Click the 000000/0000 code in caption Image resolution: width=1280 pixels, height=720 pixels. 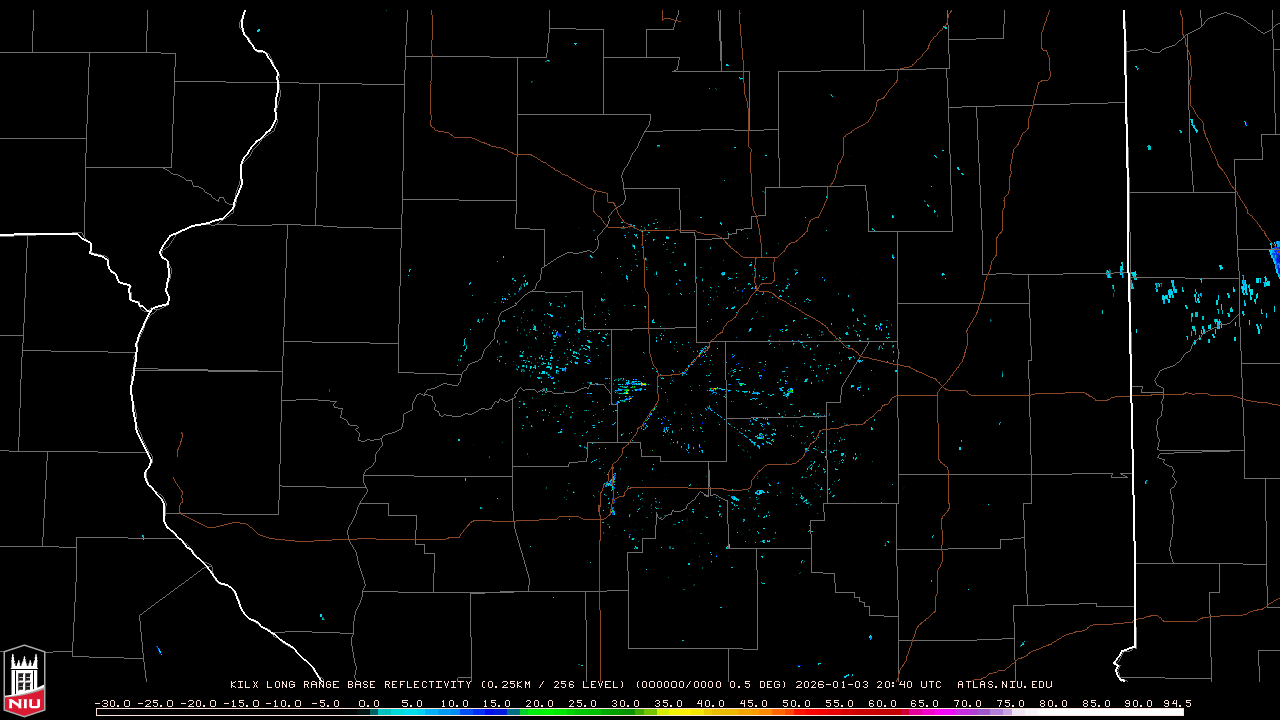pos(680,685)
